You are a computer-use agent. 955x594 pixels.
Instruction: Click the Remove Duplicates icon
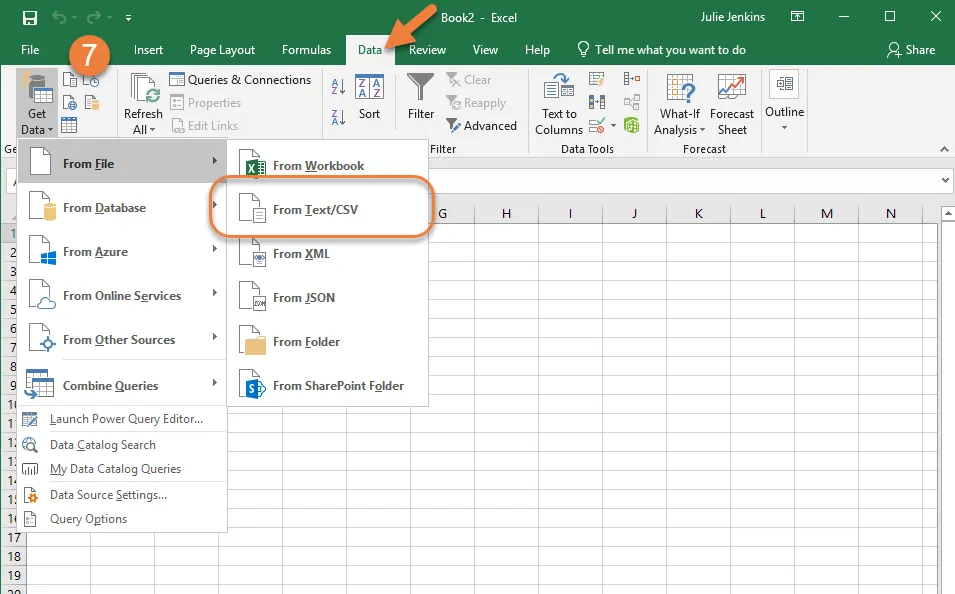597,102
